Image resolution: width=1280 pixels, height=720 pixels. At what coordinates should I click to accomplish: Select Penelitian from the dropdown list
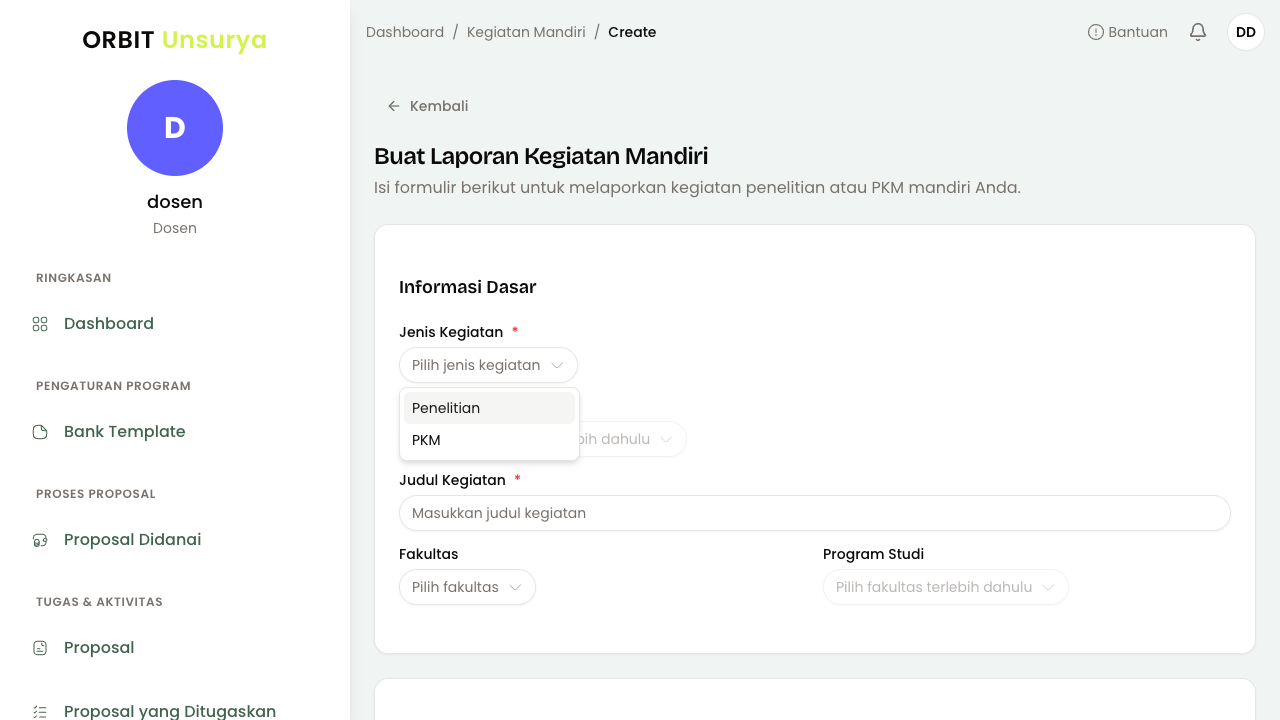pyautogui.click(x=489, y=408)
